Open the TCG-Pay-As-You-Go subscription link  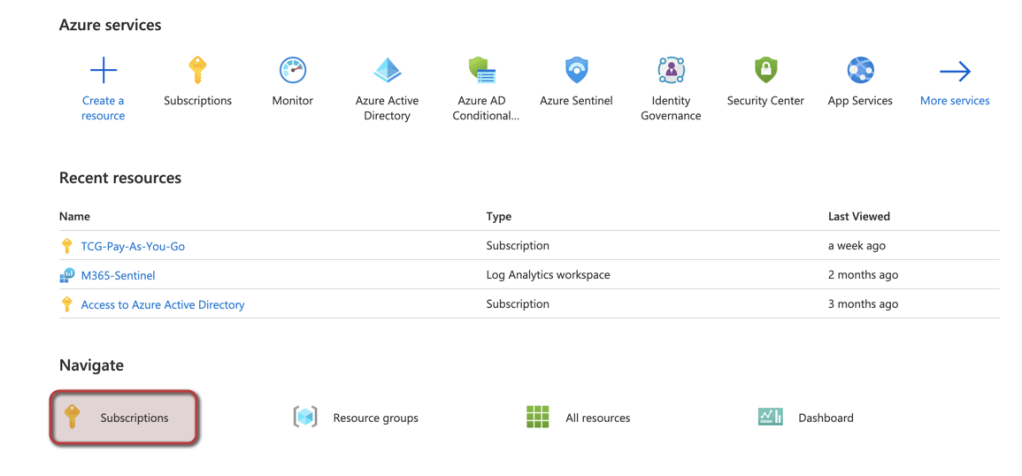[131, 246]
